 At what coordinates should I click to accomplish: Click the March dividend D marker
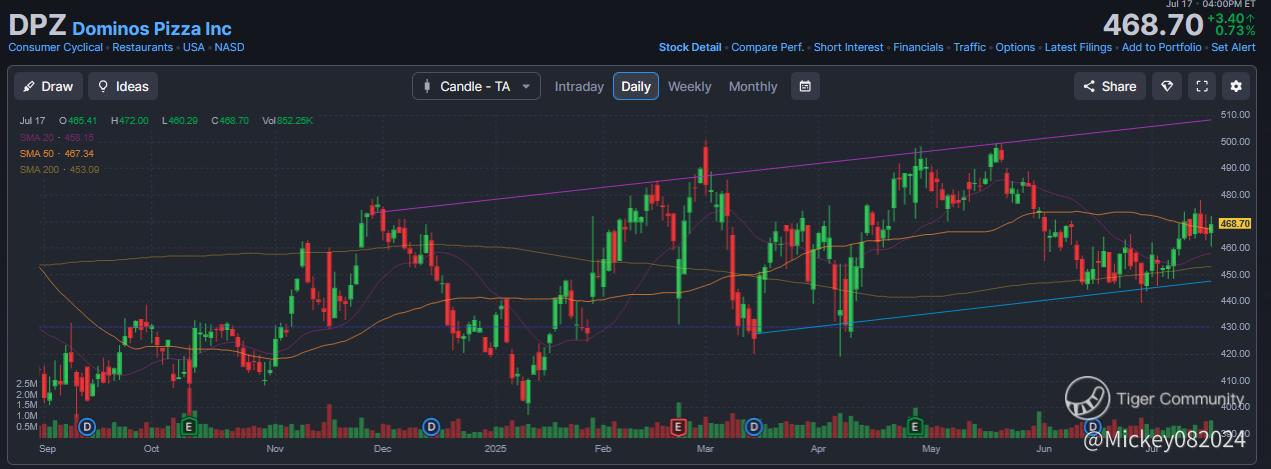pos(754,427)
